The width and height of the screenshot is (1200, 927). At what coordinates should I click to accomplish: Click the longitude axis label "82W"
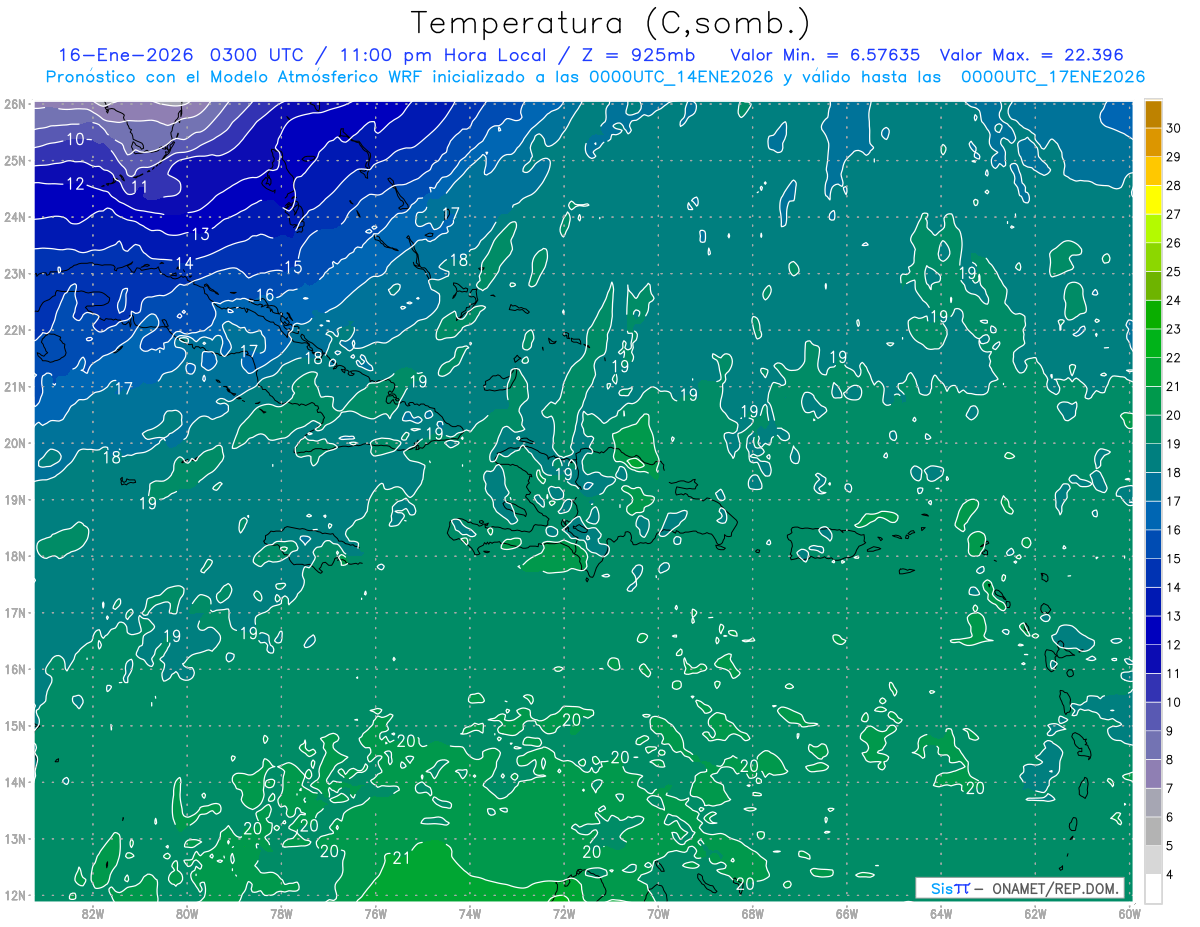pos(93,914)
